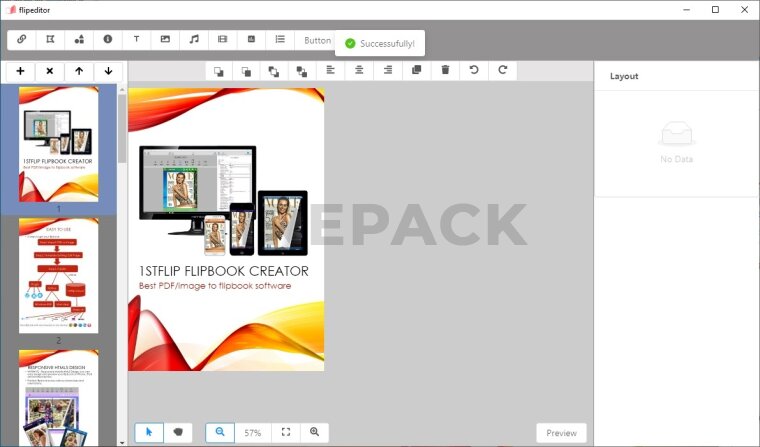Move the selected page down

click(x=108, y=72)
